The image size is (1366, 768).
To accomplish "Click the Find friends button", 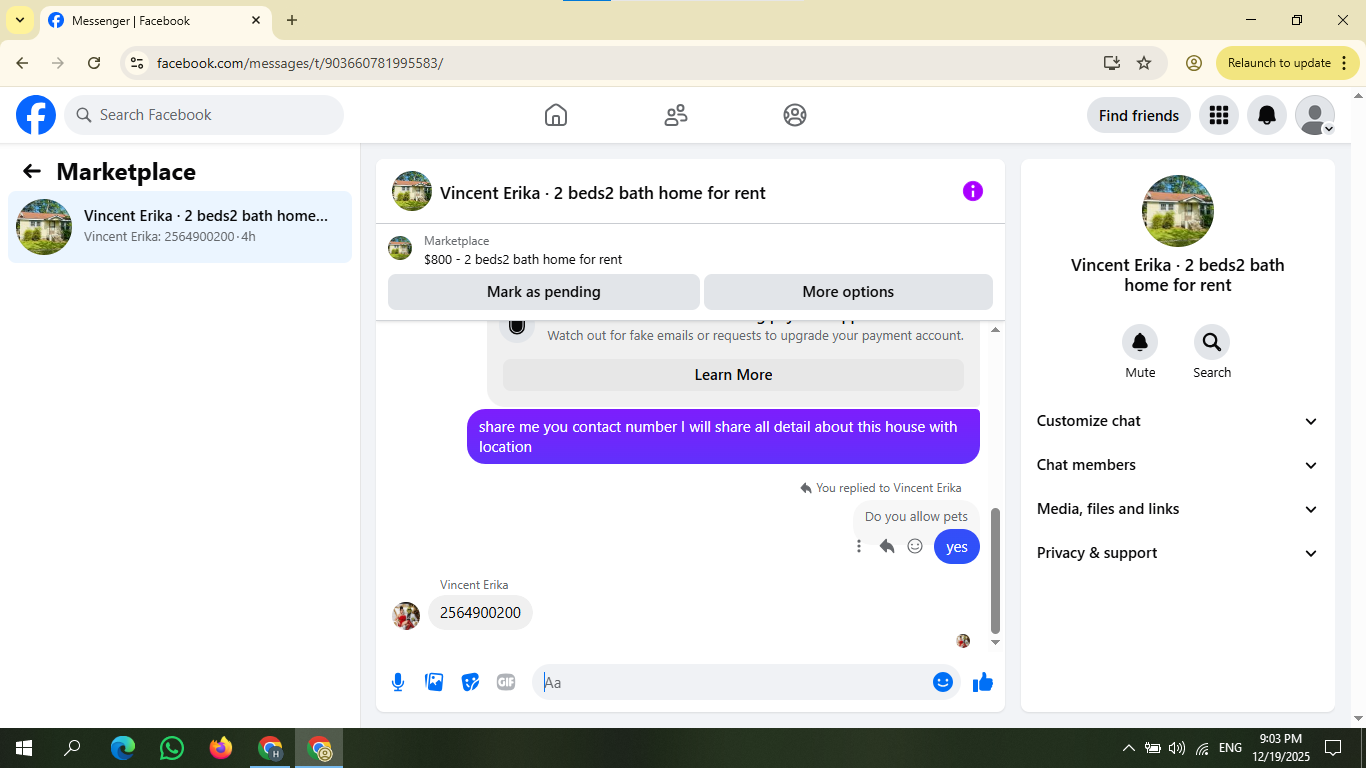I will [x=1139, y=115].
